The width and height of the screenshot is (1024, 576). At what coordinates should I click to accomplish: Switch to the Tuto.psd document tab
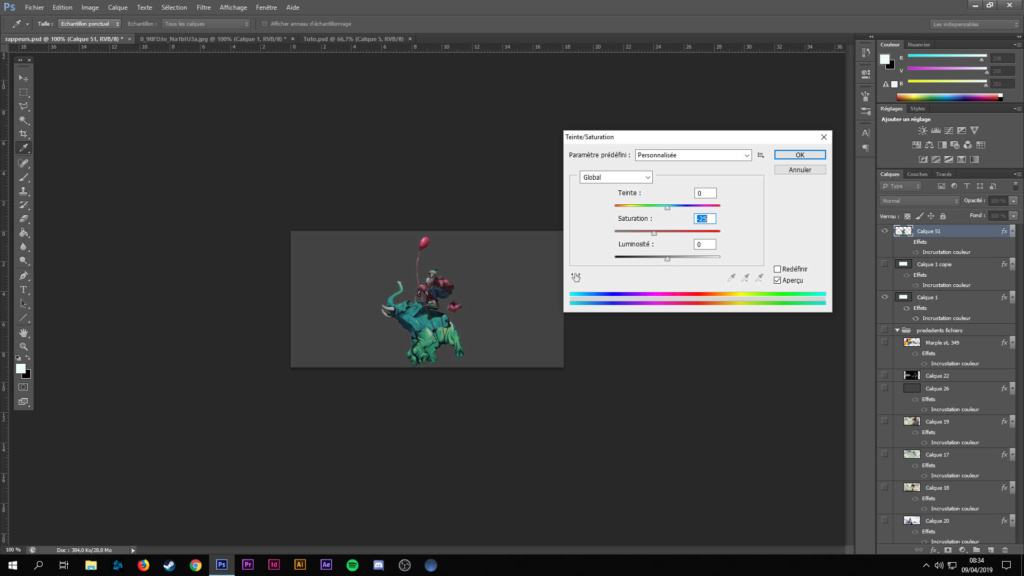(353, 39)
